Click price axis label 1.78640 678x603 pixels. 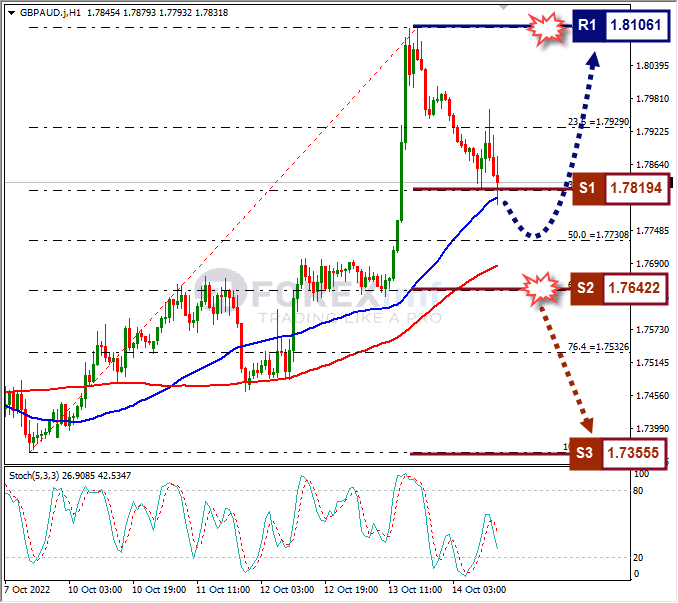[x=652, y=165]
